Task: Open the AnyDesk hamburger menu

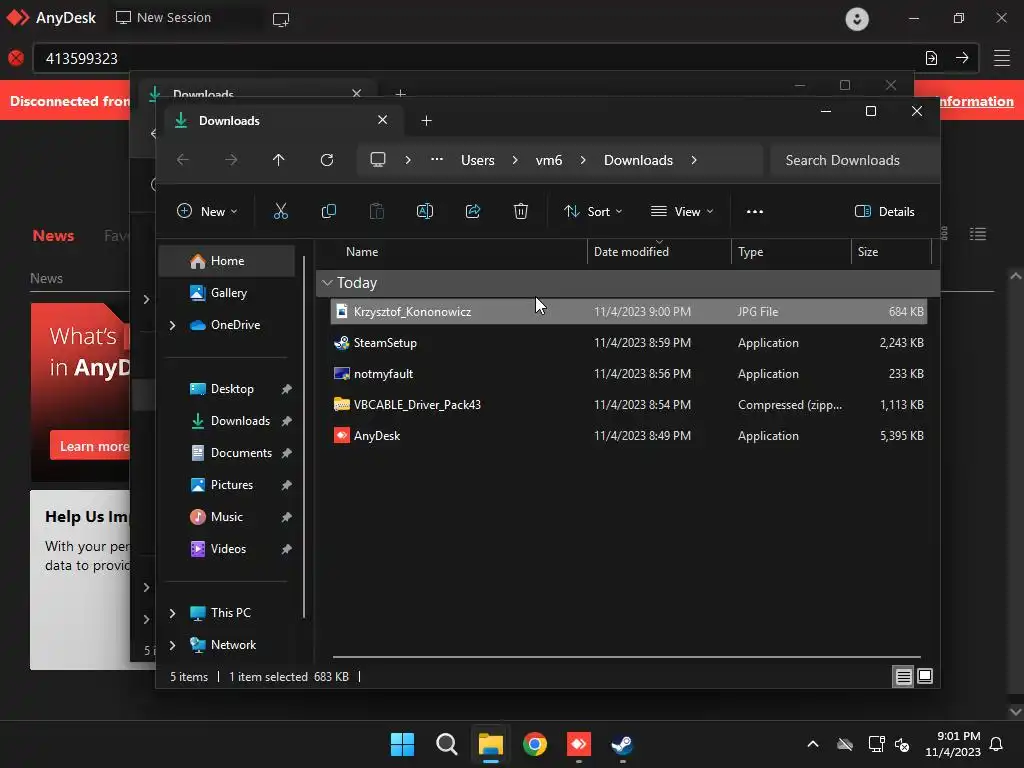Action: coord(1002,58)
